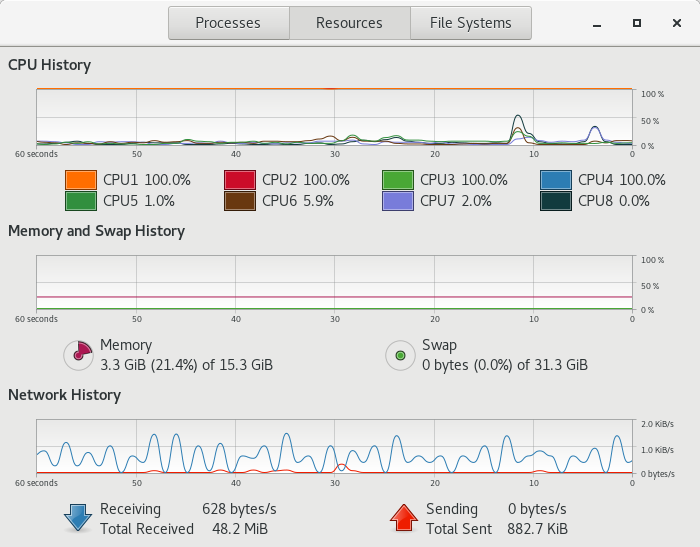Open the File Systems tab

tap(471, 23)
